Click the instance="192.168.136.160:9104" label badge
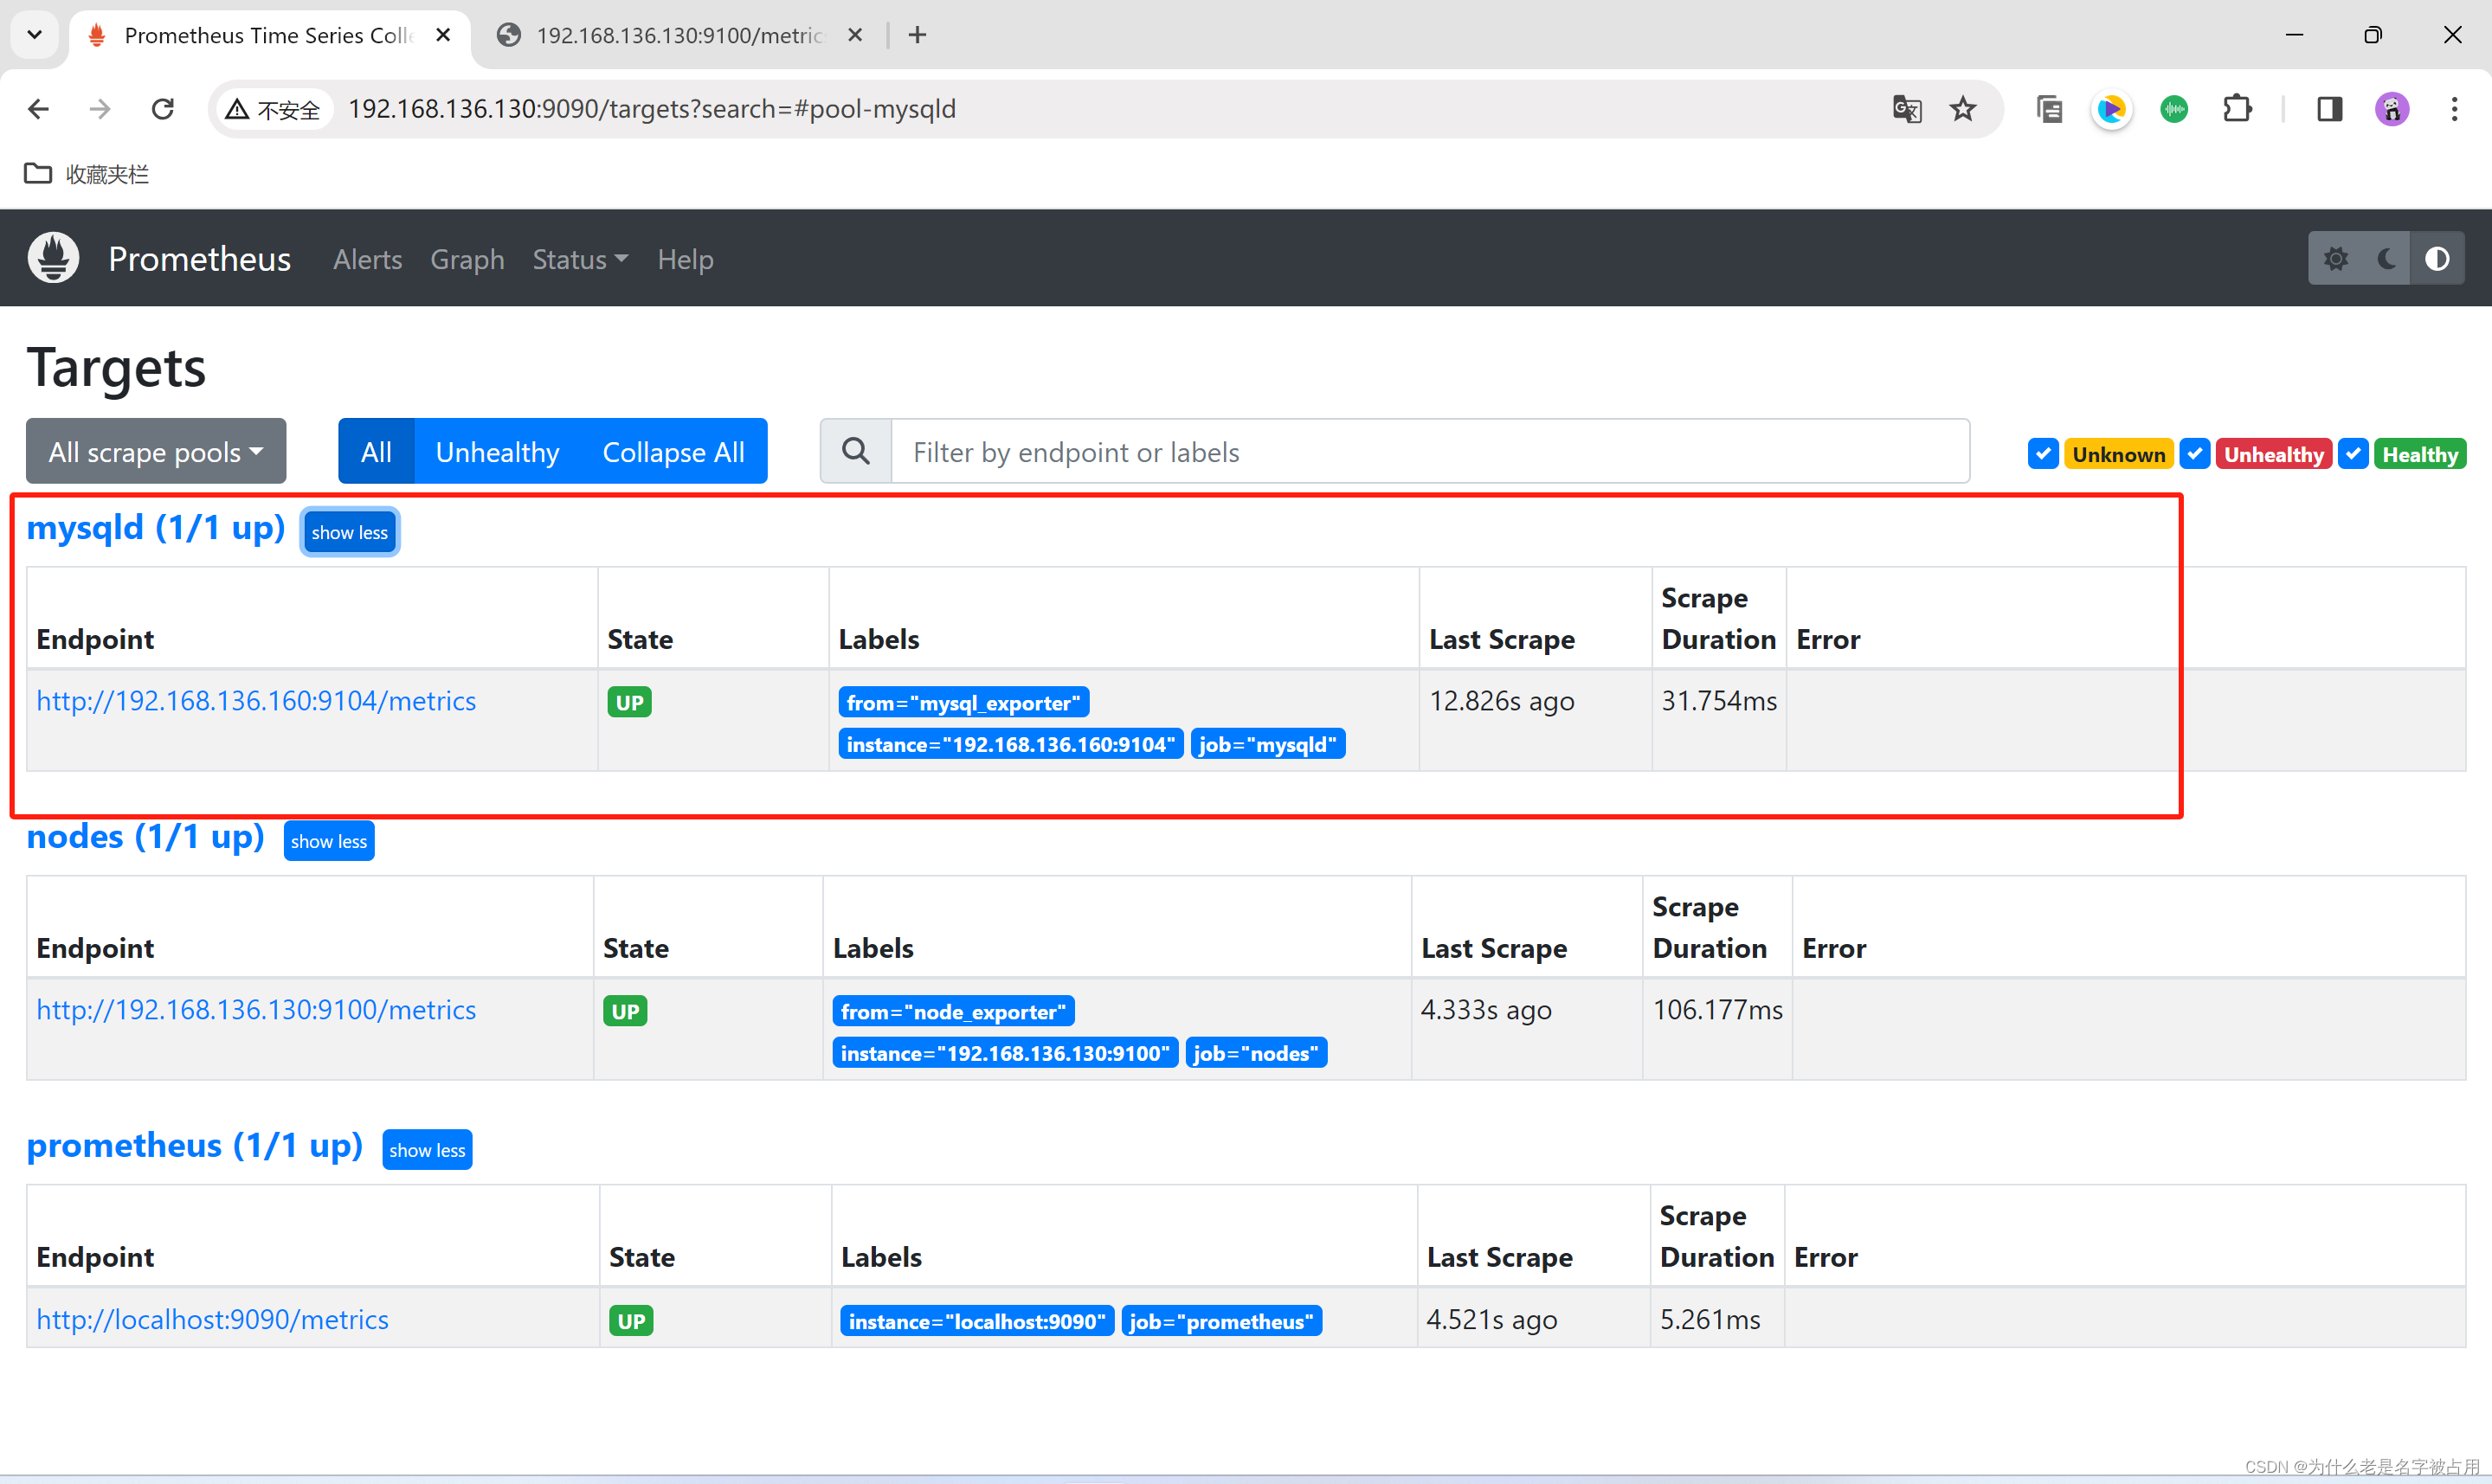 coord(1010,744)
